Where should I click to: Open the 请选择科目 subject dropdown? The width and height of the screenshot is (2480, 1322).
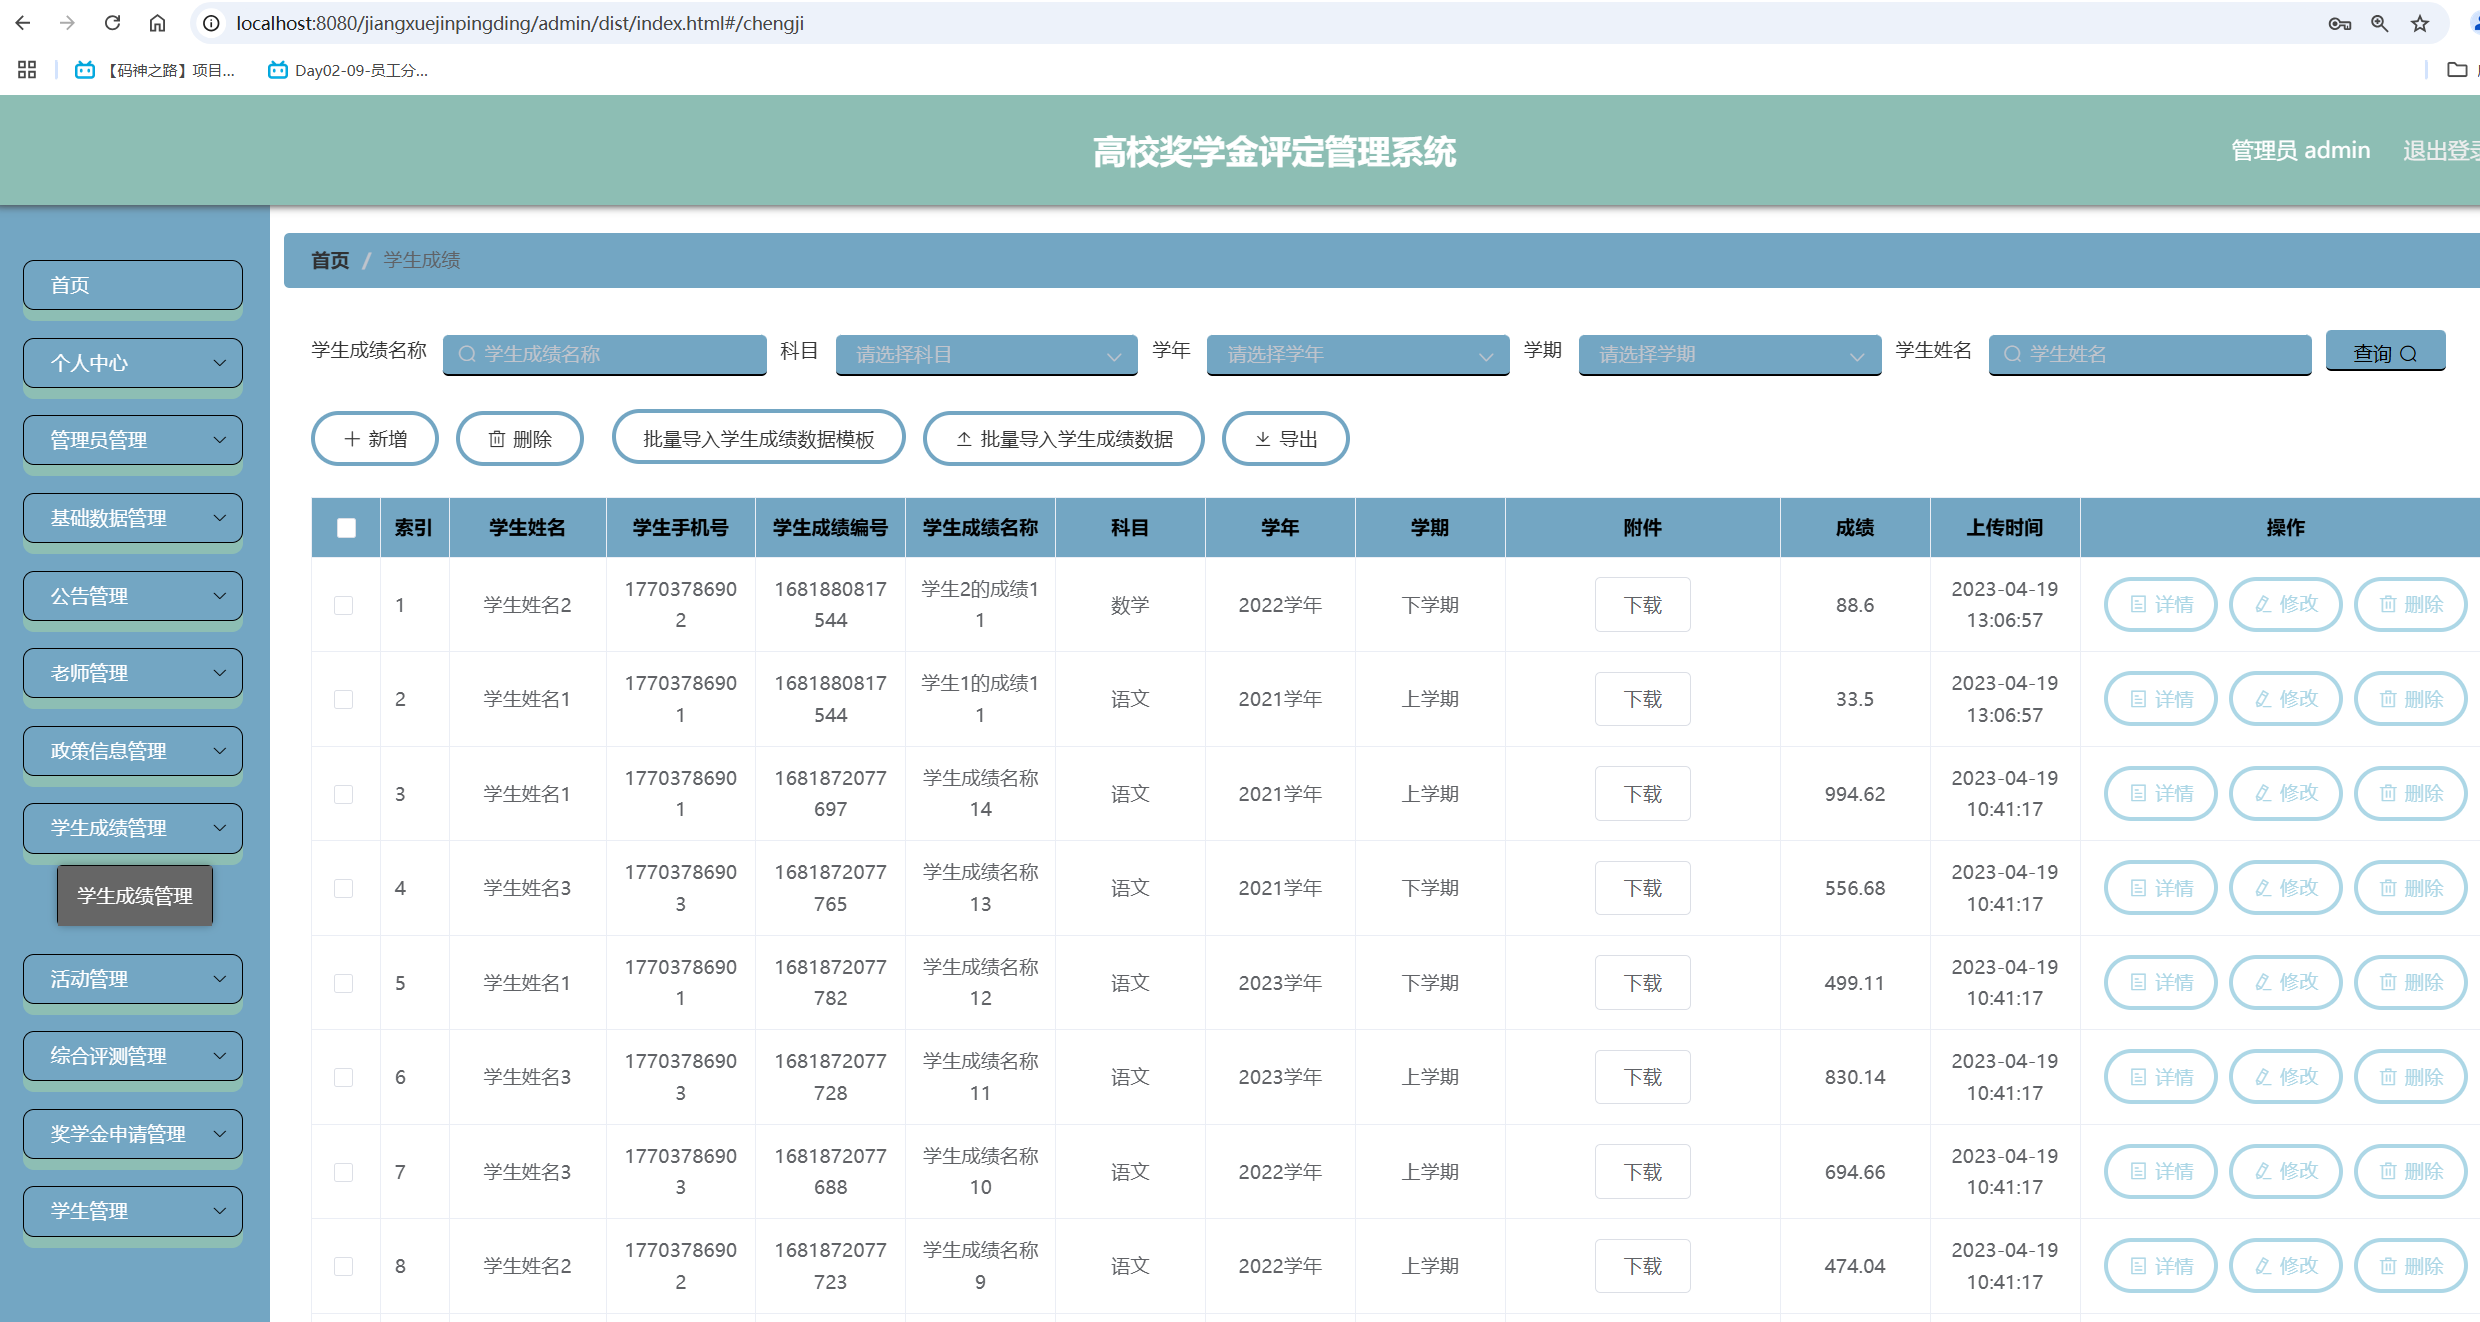click(x=986, y=354)
